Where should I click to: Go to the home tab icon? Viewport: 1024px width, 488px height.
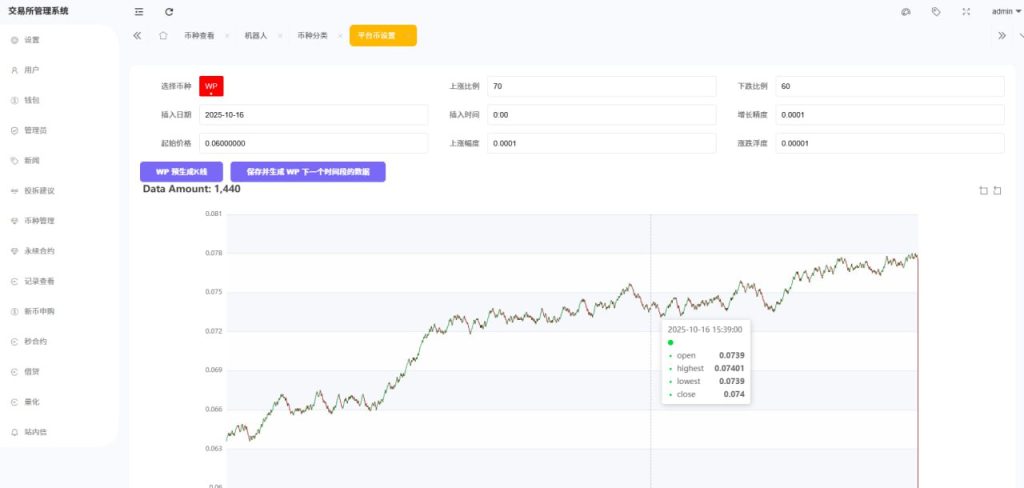pyautogui.click(x=162, y=35)
